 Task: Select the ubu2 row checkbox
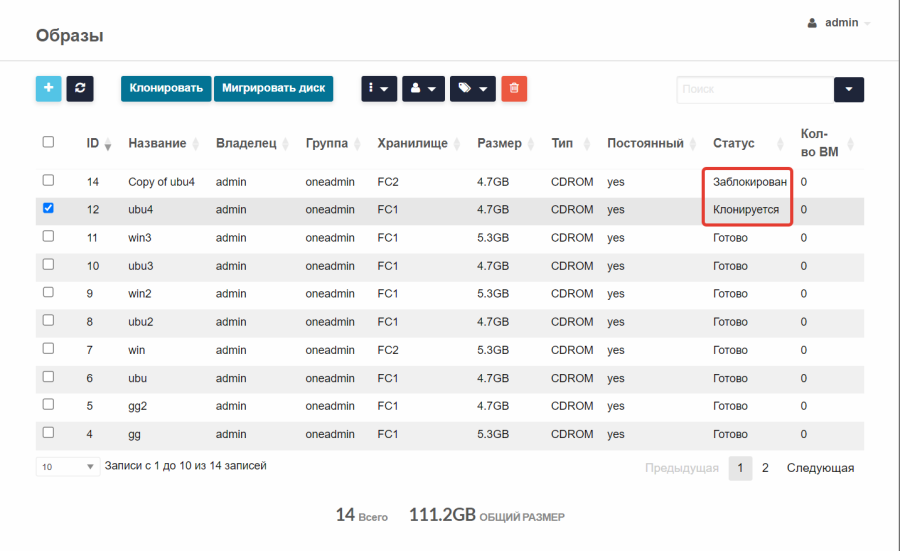click(x=48, y=320)
